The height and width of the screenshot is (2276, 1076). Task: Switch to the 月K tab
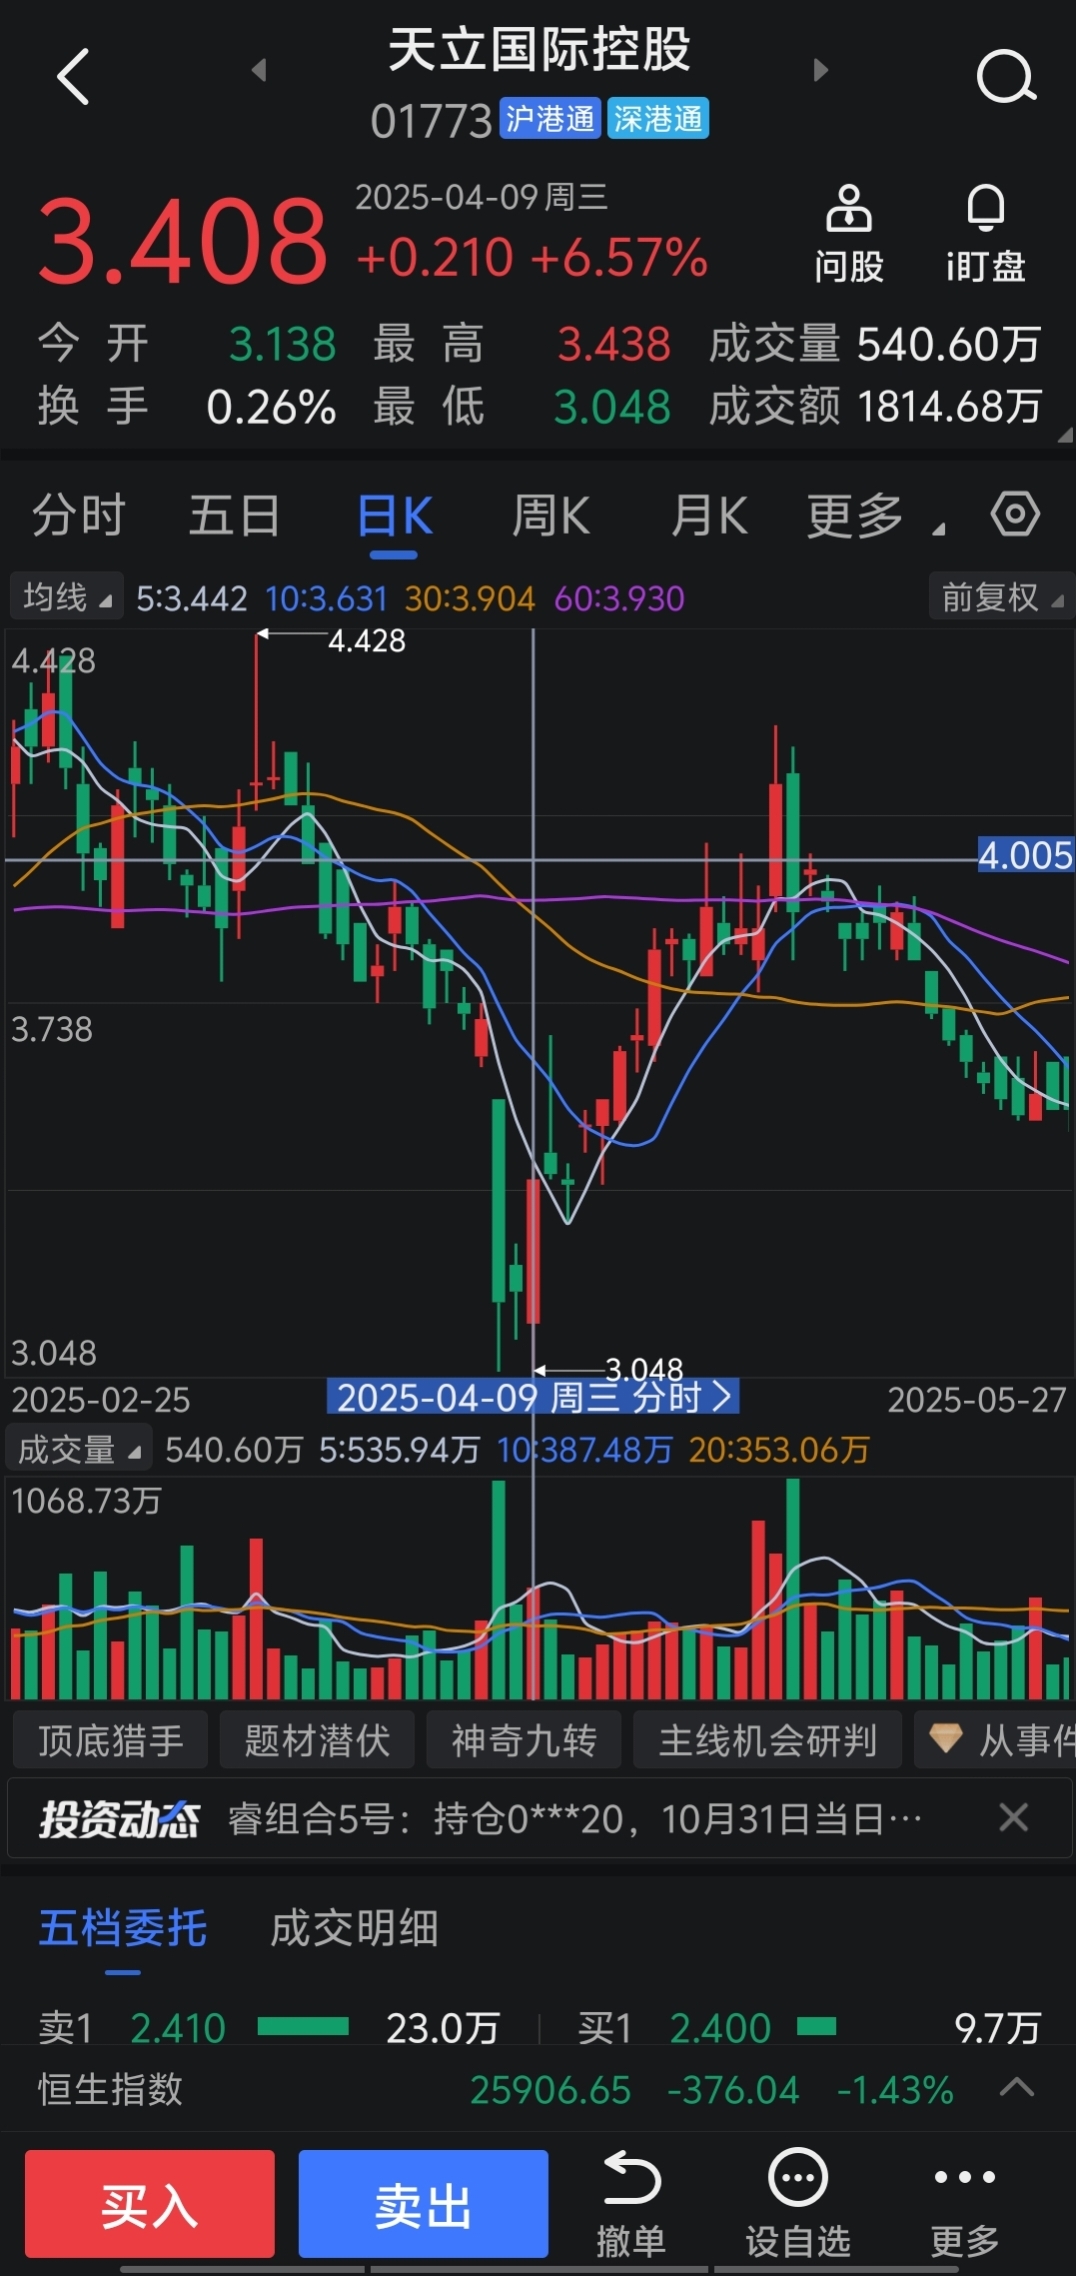point(709,516)
